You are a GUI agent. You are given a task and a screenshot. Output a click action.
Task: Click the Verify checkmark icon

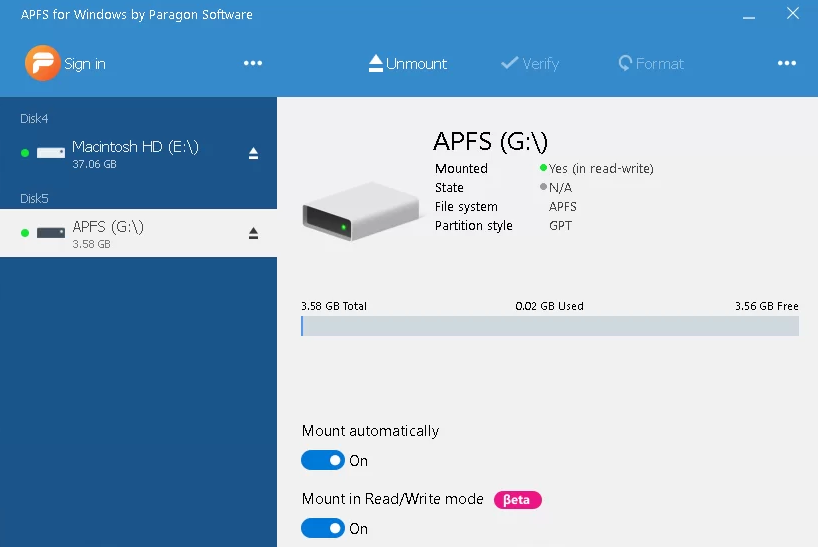coord(509,63)
